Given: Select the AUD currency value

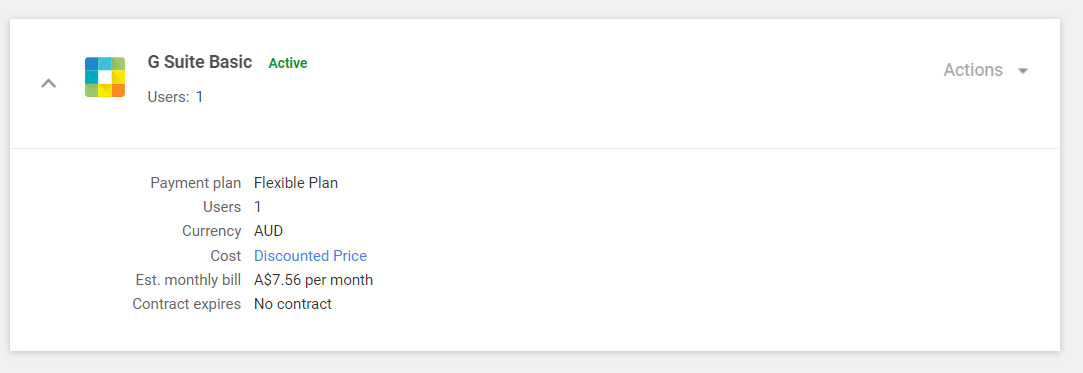Looking at the screenshot, I should point(269,231).
